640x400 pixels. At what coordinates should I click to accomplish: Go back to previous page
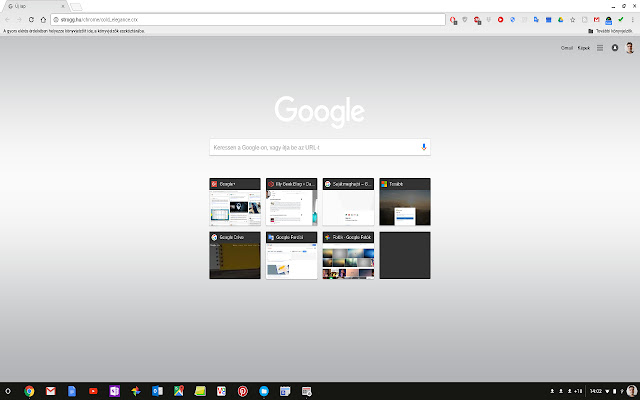(7, 20)
